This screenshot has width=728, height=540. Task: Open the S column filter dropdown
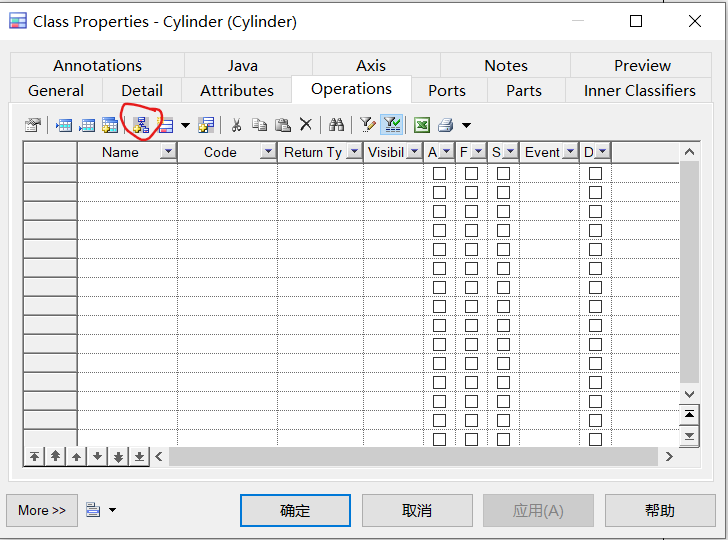pos(510,152)
